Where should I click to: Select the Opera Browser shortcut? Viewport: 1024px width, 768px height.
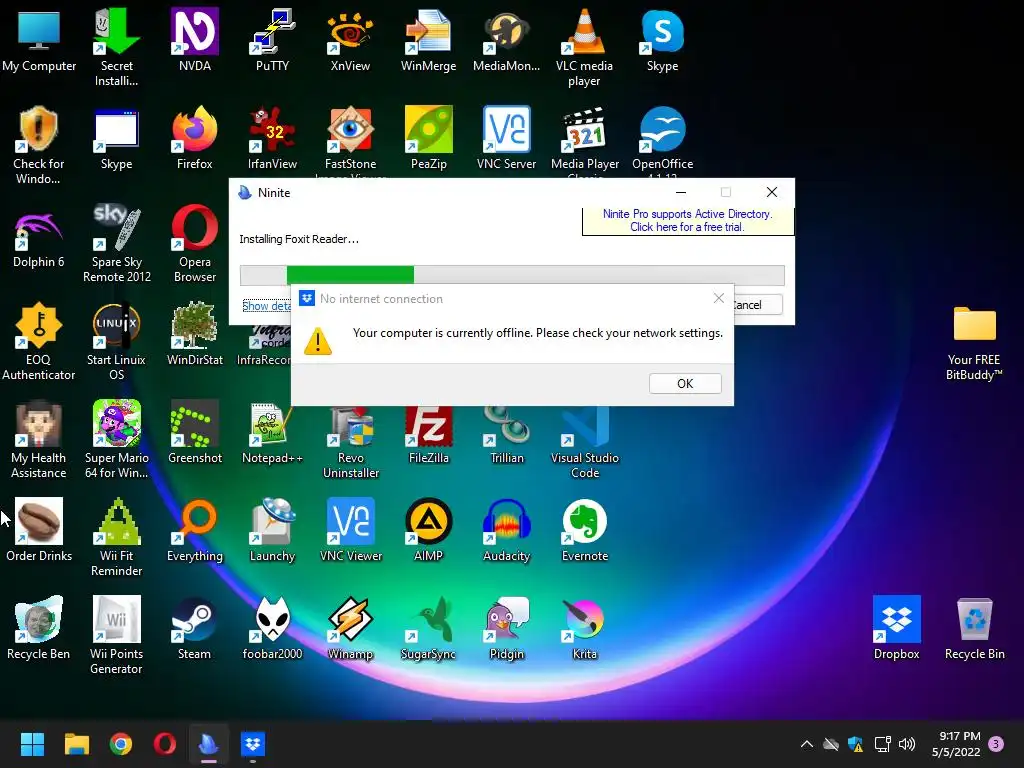coord(195,244)
